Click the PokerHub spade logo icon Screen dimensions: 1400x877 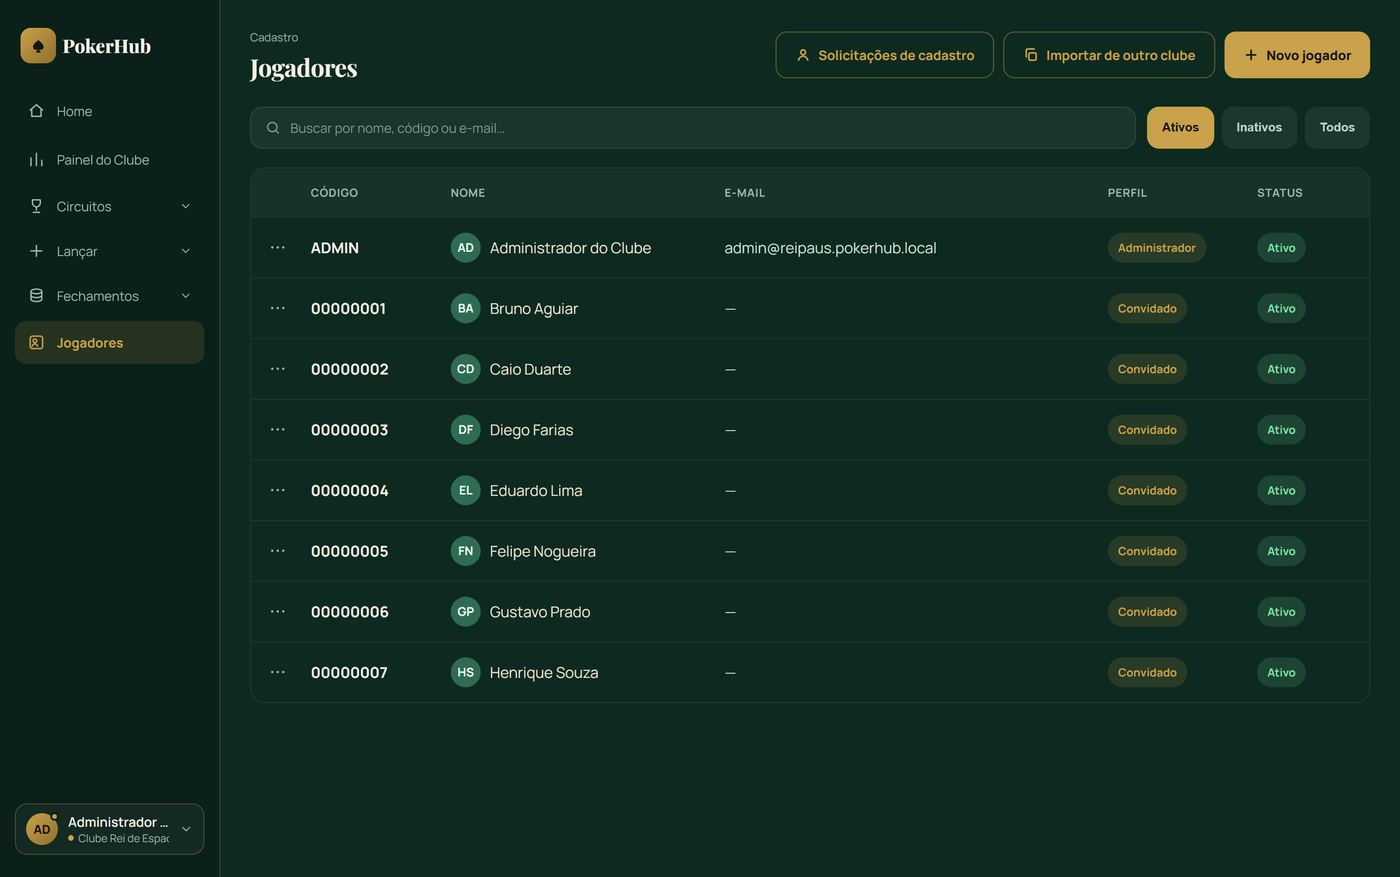coord(38,46)
